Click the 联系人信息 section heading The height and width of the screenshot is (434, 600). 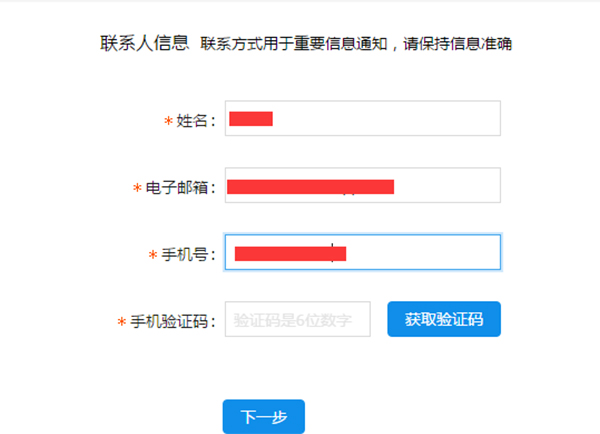144,44
